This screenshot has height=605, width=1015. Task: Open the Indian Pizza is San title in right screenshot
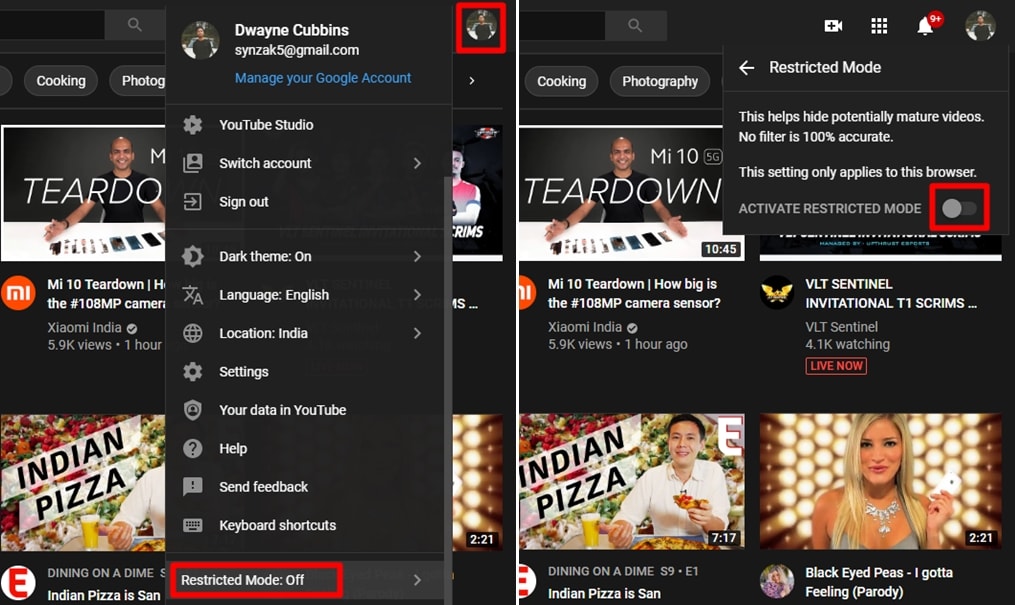pyautogui.click(x=604, y=593)
